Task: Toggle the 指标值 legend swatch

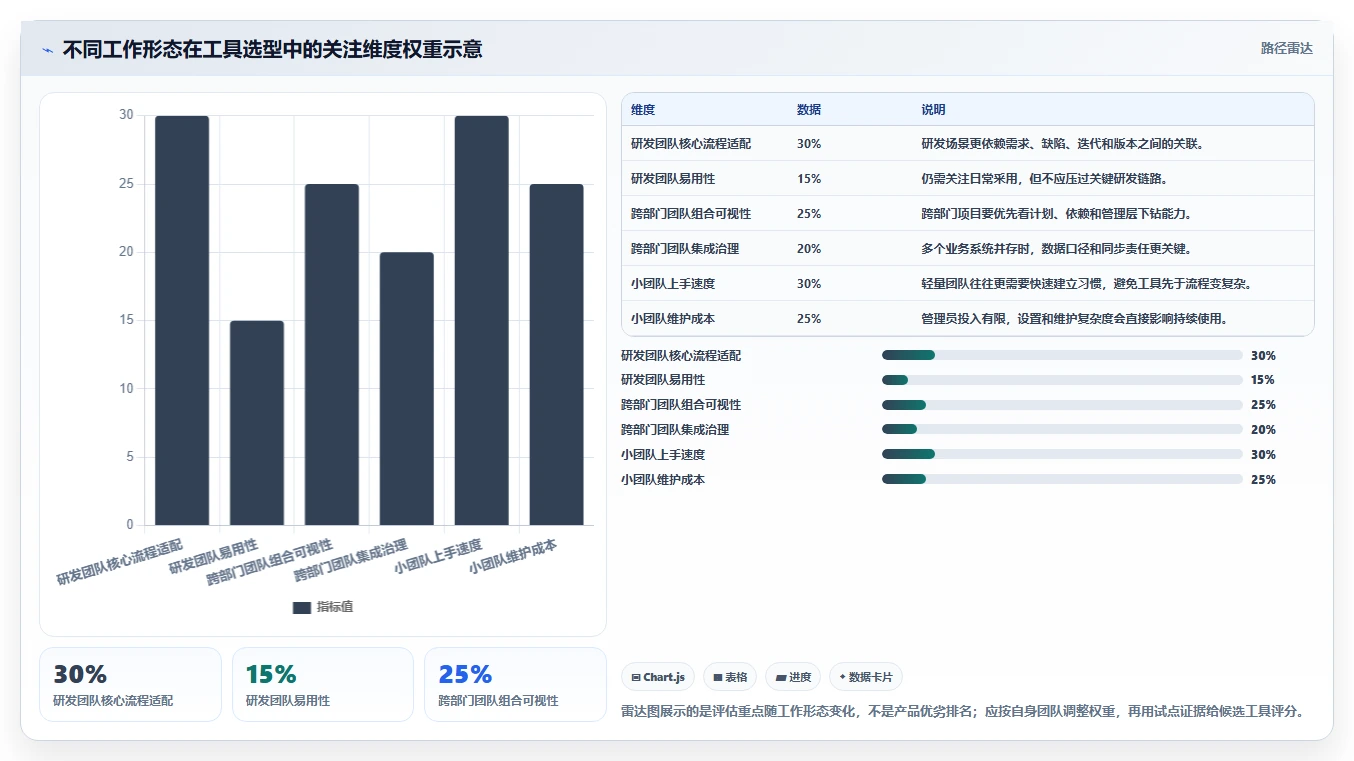Action: point(302,607)
